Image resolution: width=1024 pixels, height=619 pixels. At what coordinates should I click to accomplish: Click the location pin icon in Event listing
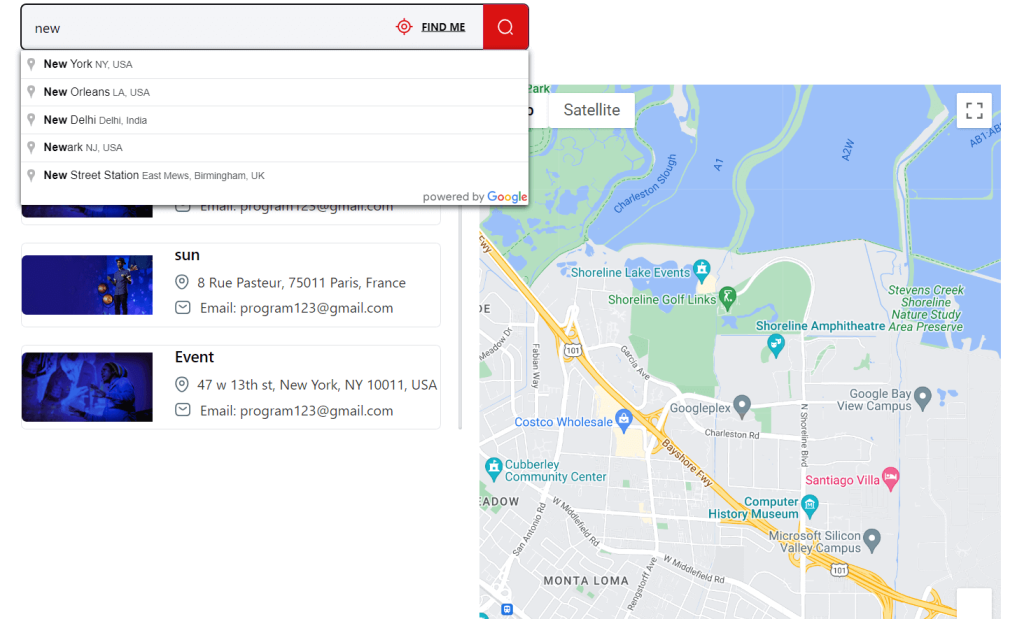pos(182,385)
